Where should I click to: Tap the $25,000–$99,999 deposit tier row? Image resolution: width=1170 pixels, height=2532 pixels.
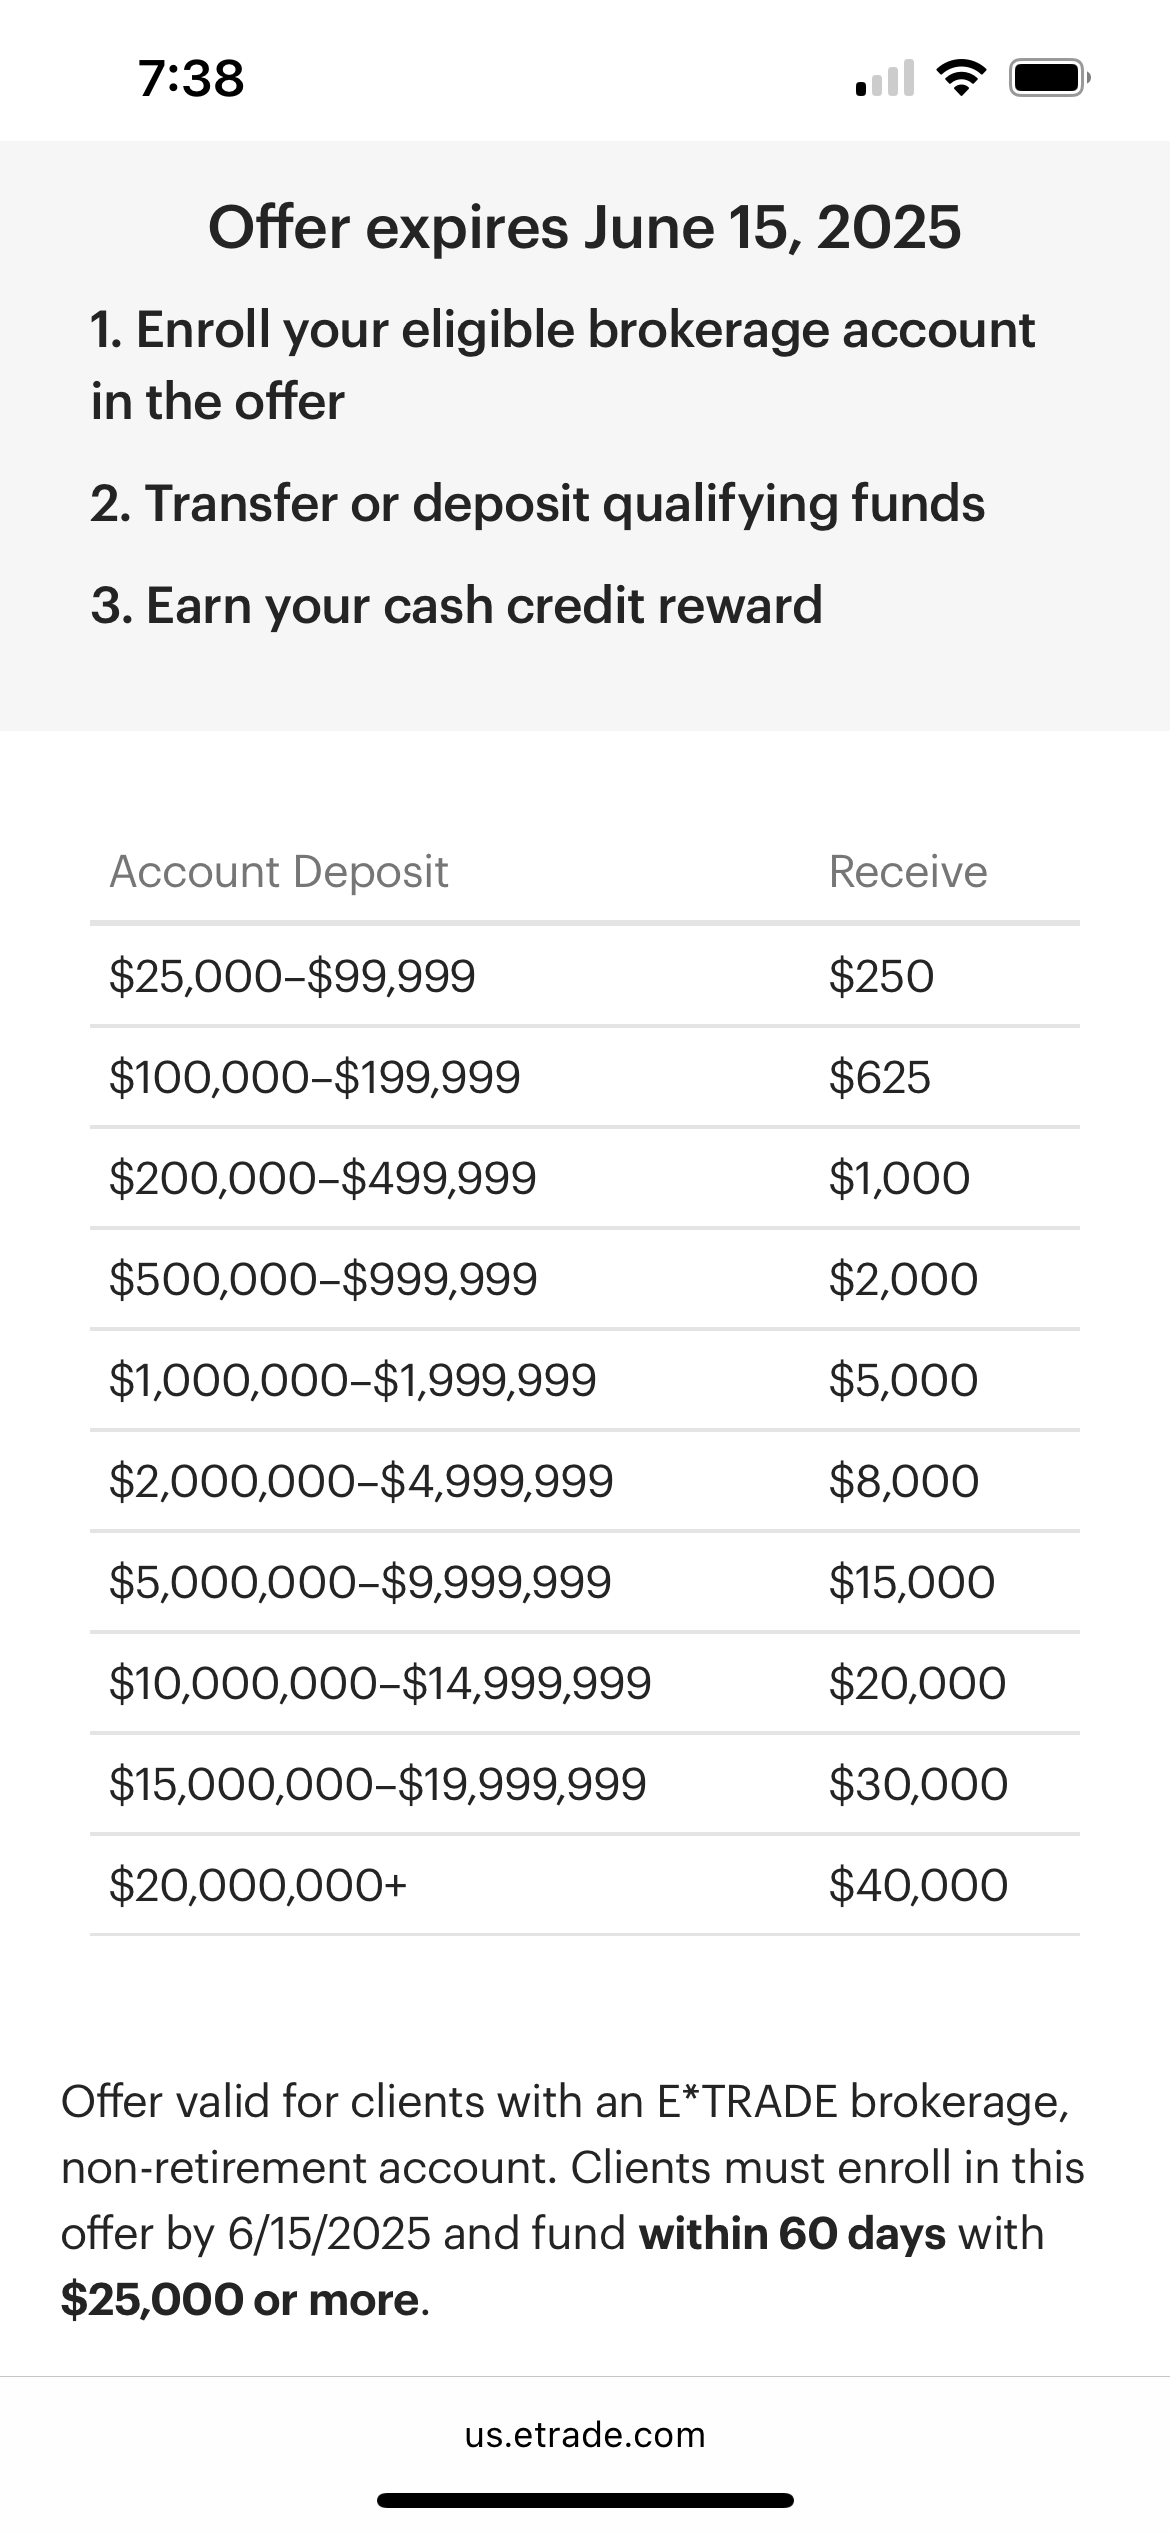(292, 976)
